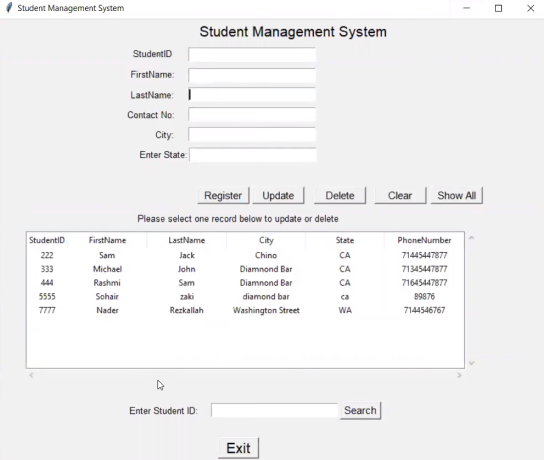Click the horizontal scroll right arrow
The width and height of the screenshot is (544, 460).
459,375
